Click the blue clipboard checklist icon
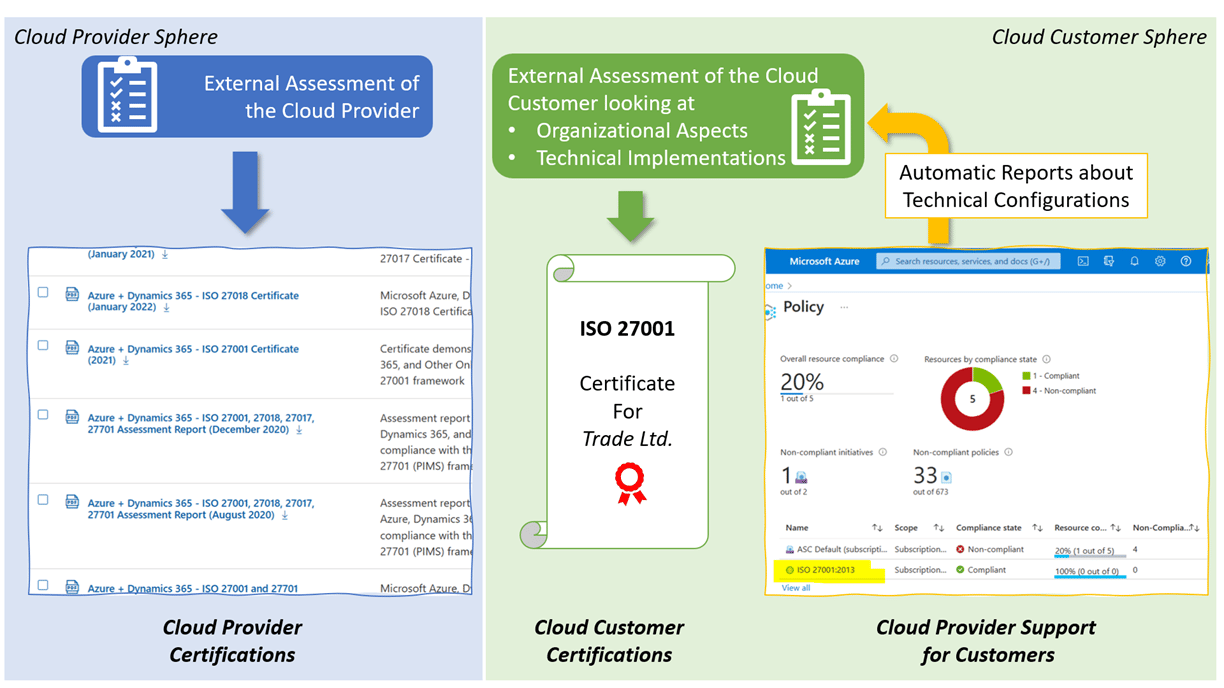1224x688 pixels. [127, 95]
